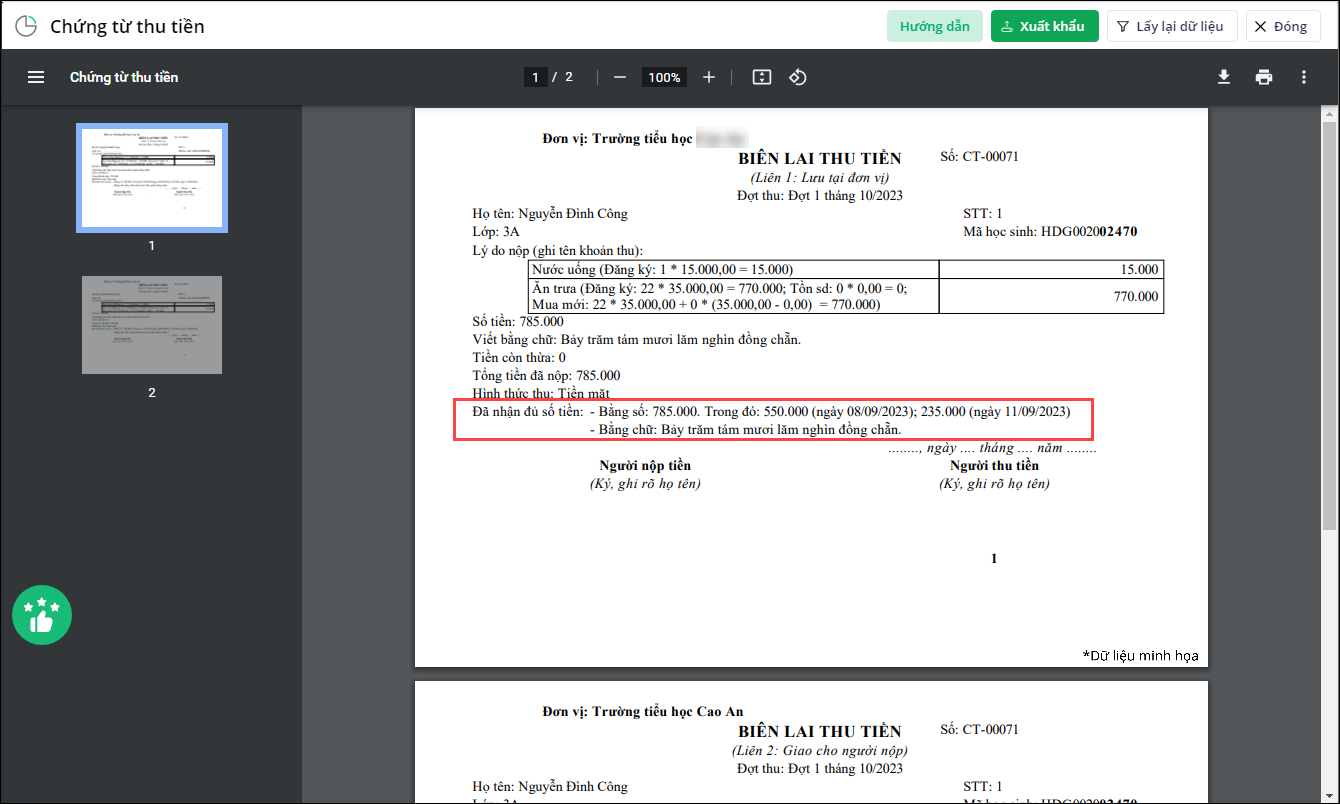The image size is (1340, 804).
Task: Download the PDF receipt
Action: [x=1224, y=77]
